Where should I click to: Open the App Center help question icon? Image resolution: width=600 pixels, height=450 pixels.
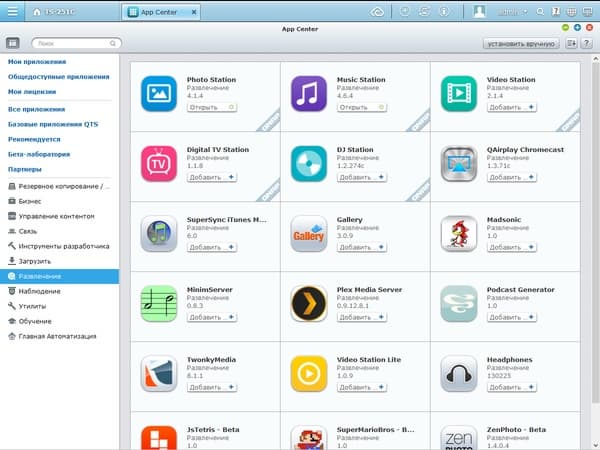(x=587, y=43)
